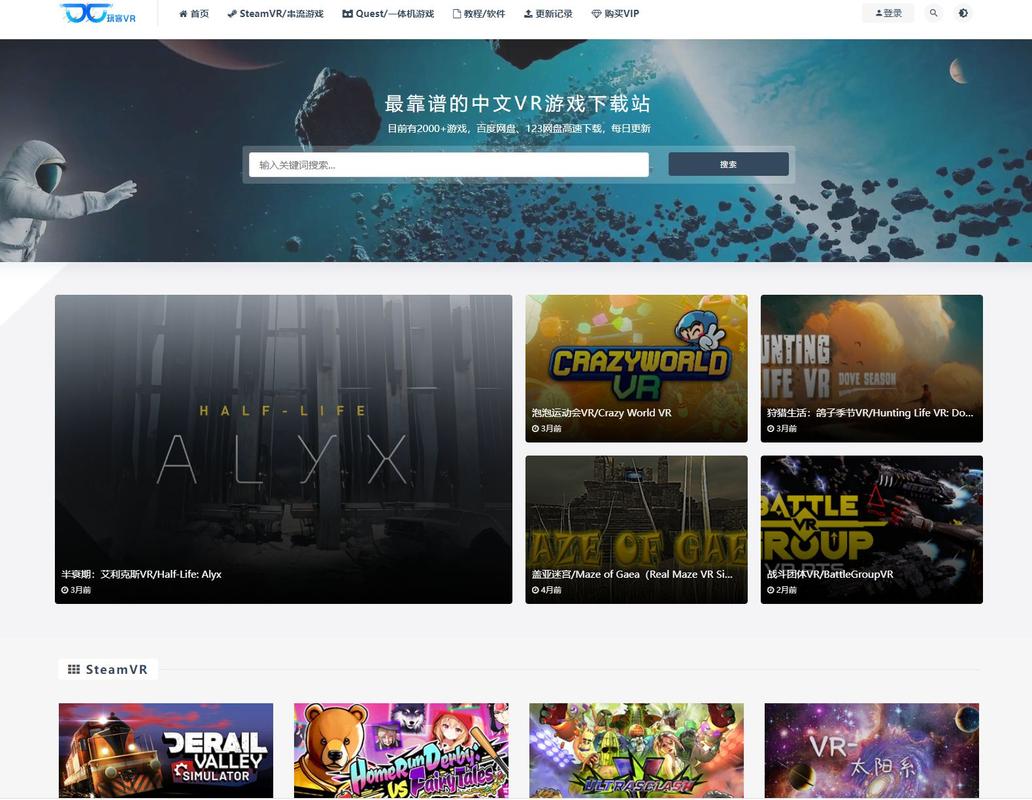Click the home icon beside 首页
Image resolution: width=1032 pixels, height=800 pixels.
183,13
